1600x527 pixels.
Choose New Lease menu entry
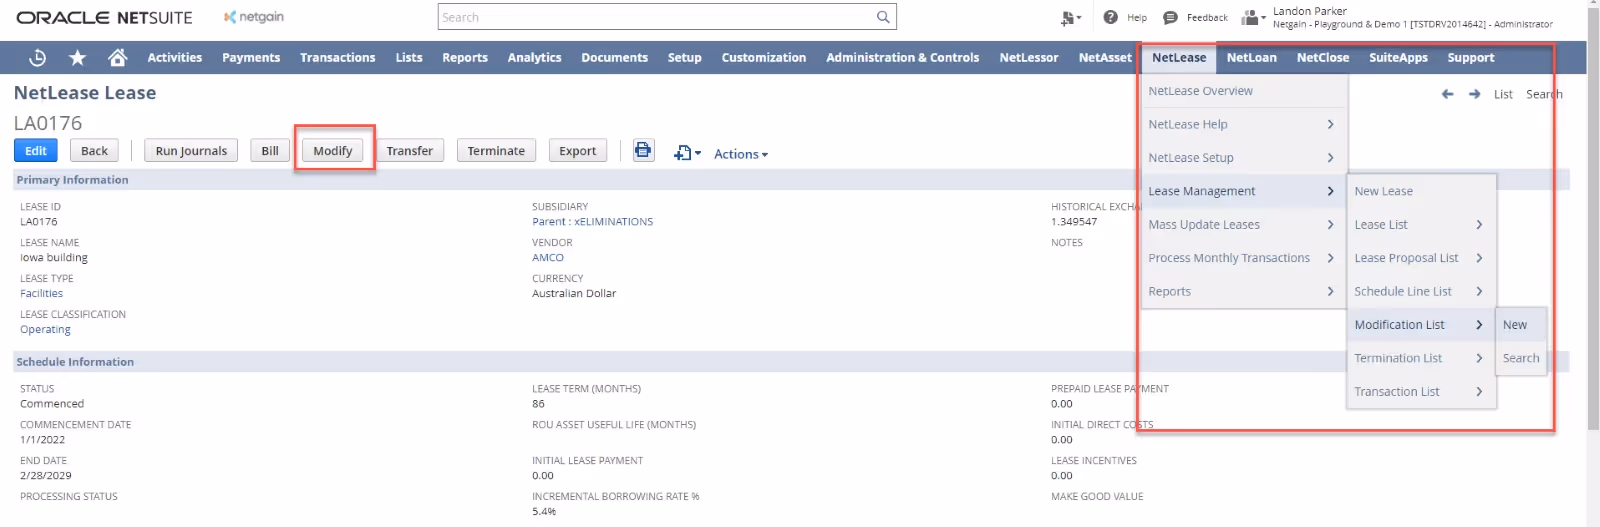(1421, 191)
